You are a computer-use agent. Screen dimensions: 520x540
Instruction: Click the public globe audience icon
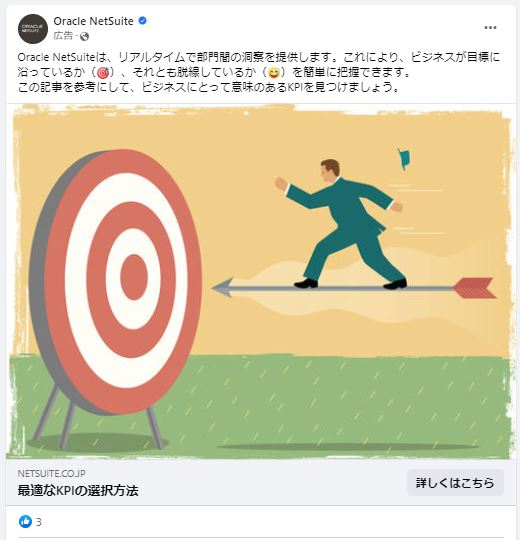pos(84,36)
